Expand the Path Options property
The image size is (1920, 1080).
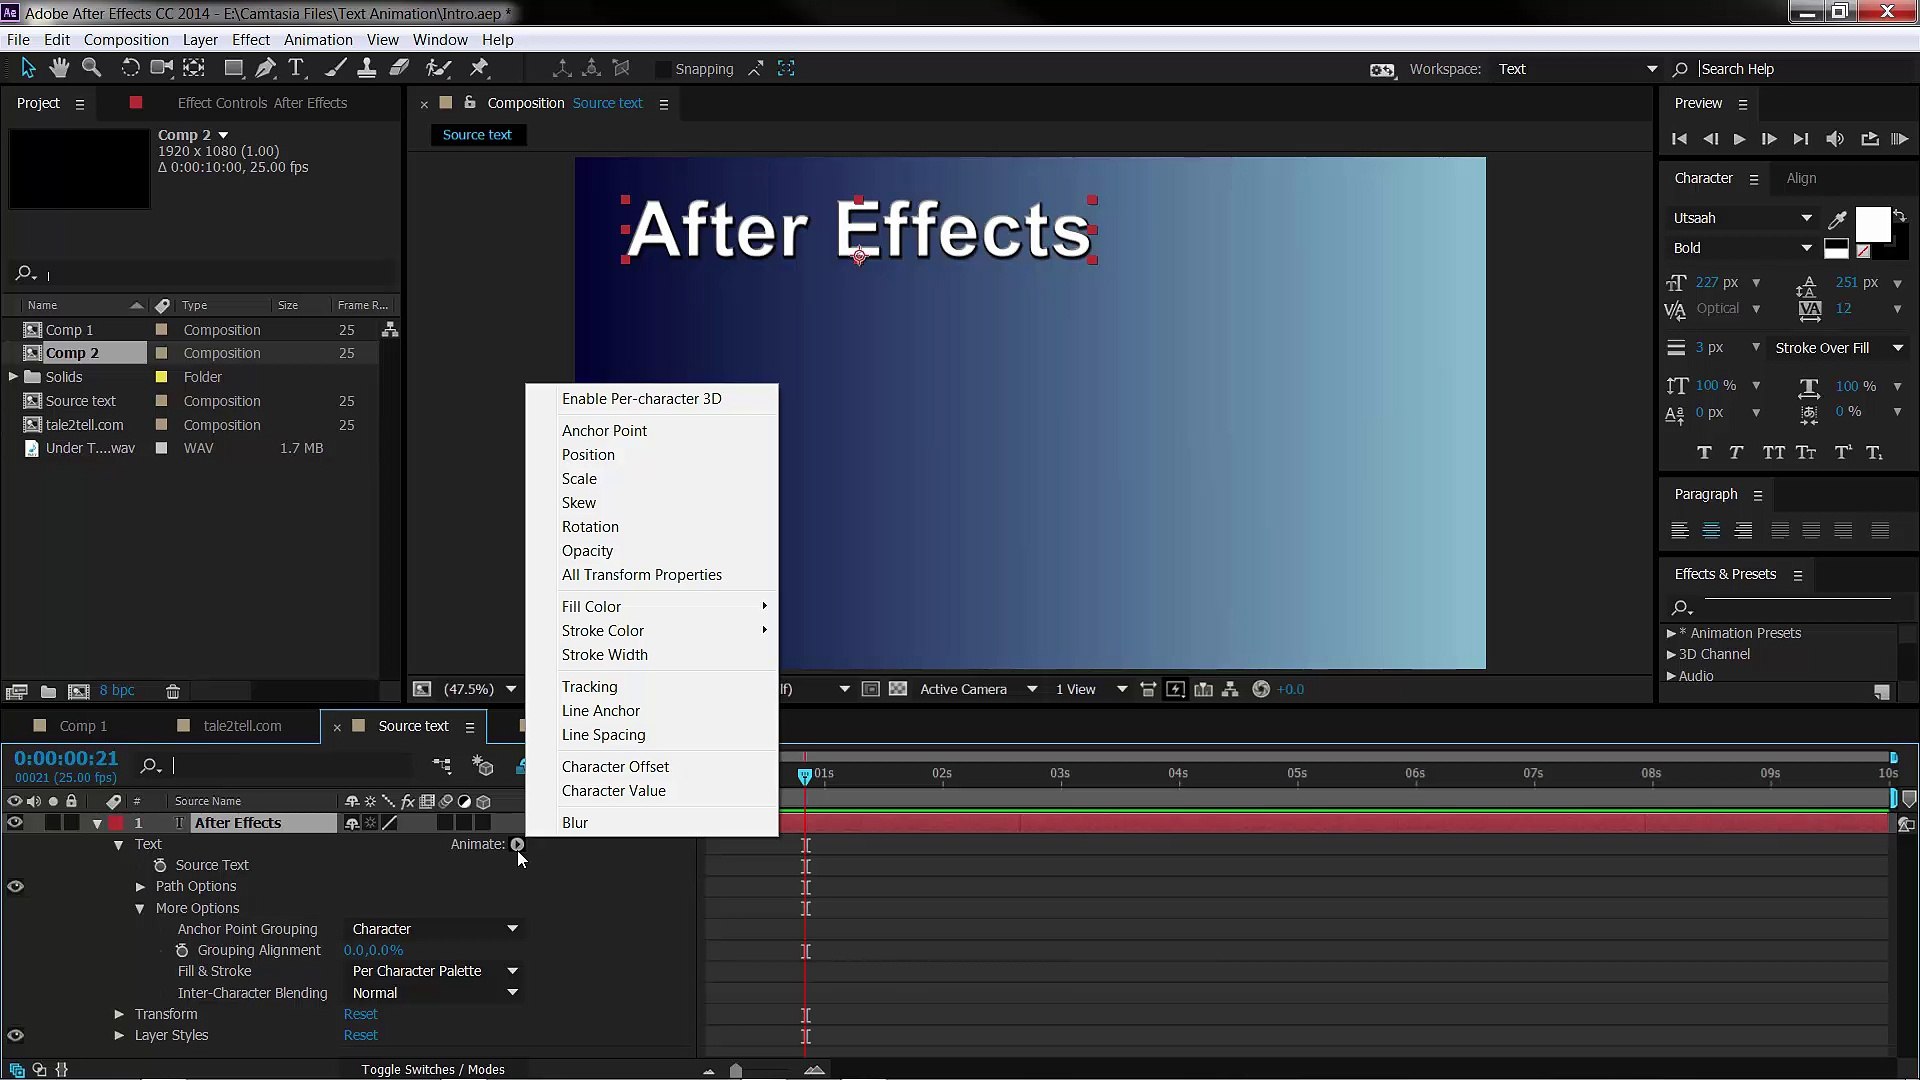(141, 887)
